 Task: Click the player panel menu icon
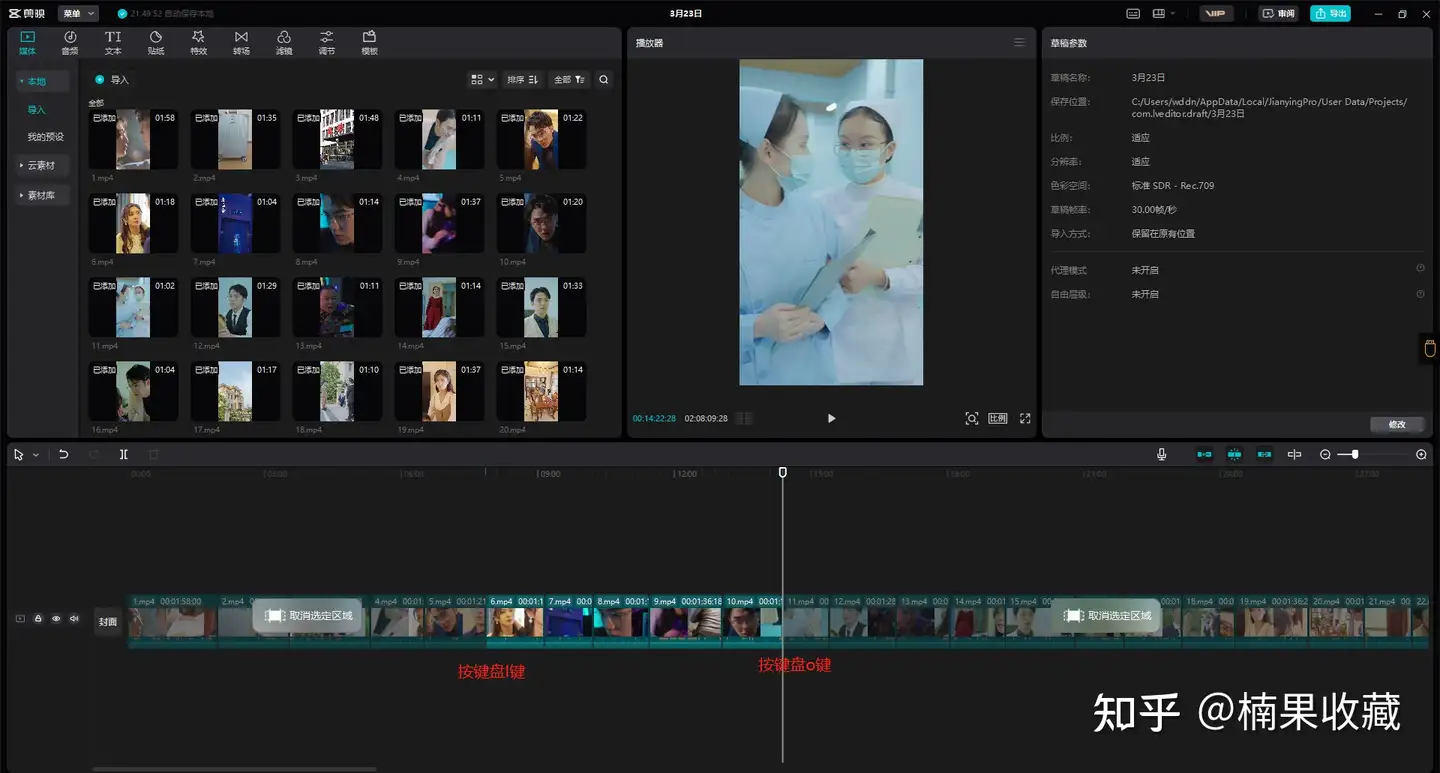1019,42
